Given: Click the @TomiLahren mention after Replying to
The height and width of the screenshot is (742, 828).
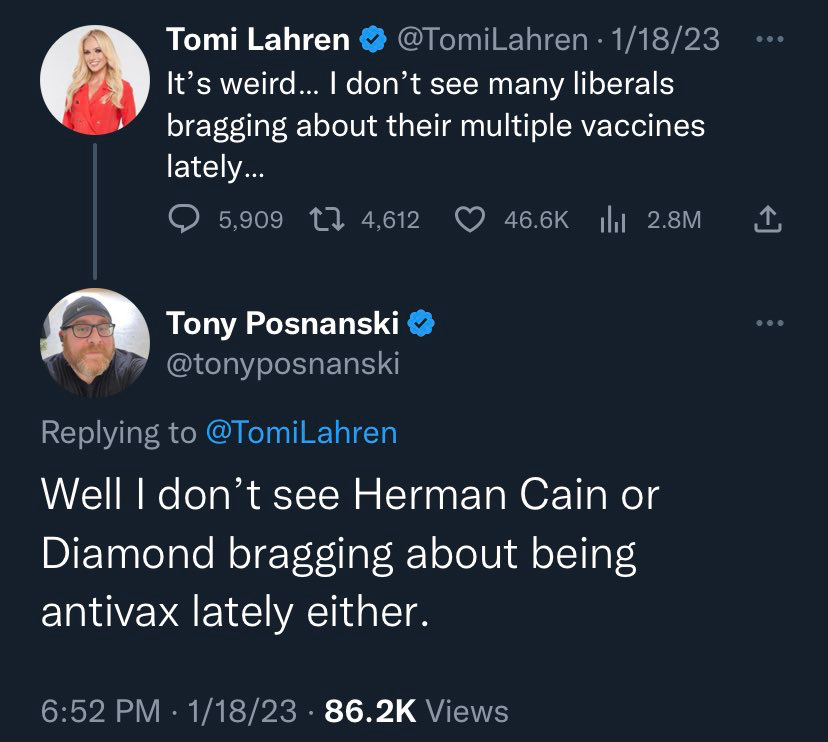Looking at the screenshot, I should click(300, 432).
